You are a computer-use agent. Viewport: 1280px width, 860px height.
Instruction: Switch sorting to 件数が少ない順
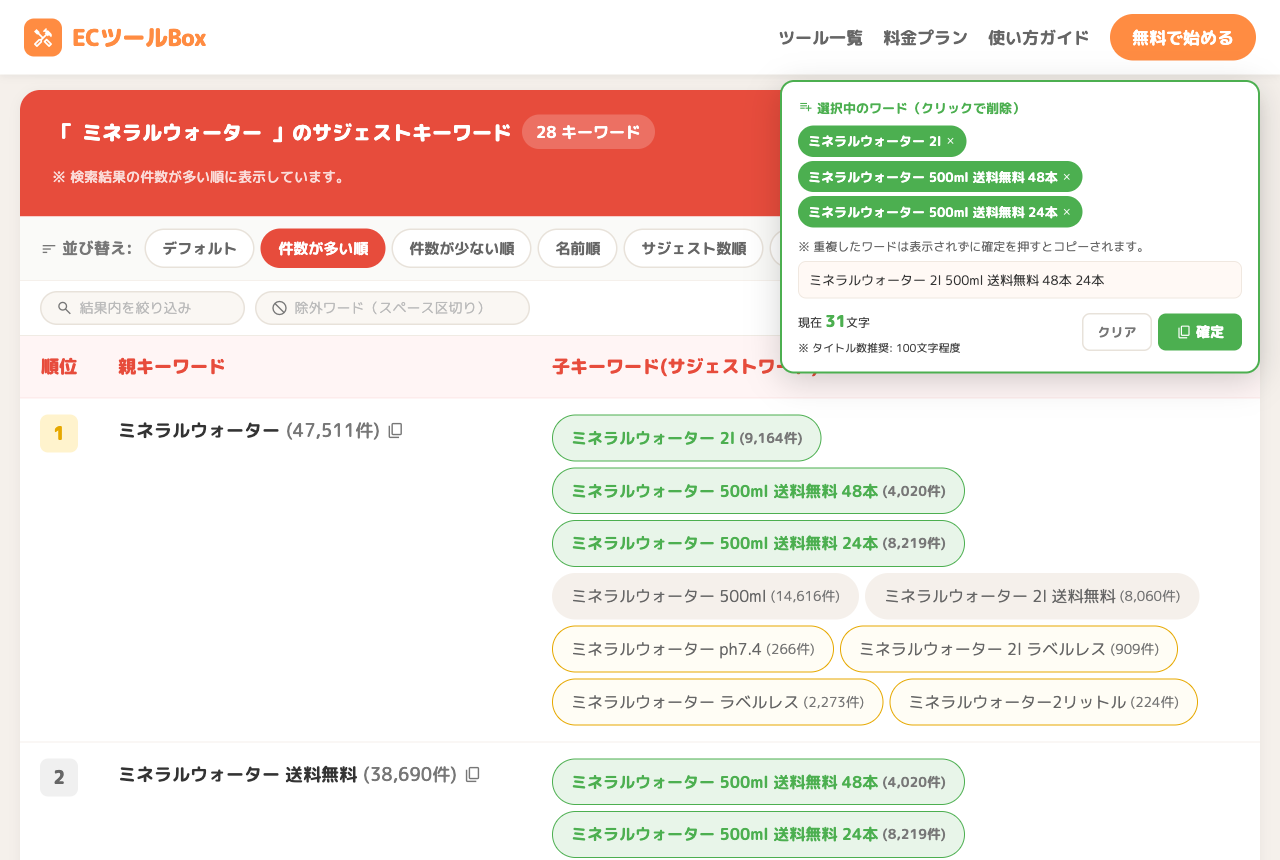click(462, 249)
